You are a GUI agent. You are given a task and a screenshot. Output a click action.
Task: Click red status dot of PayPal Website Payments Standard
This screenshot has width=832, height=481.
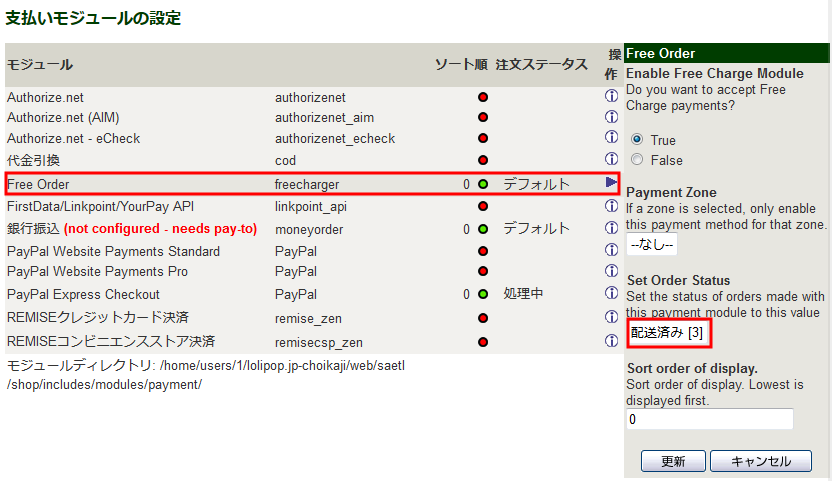pos(483,251)
